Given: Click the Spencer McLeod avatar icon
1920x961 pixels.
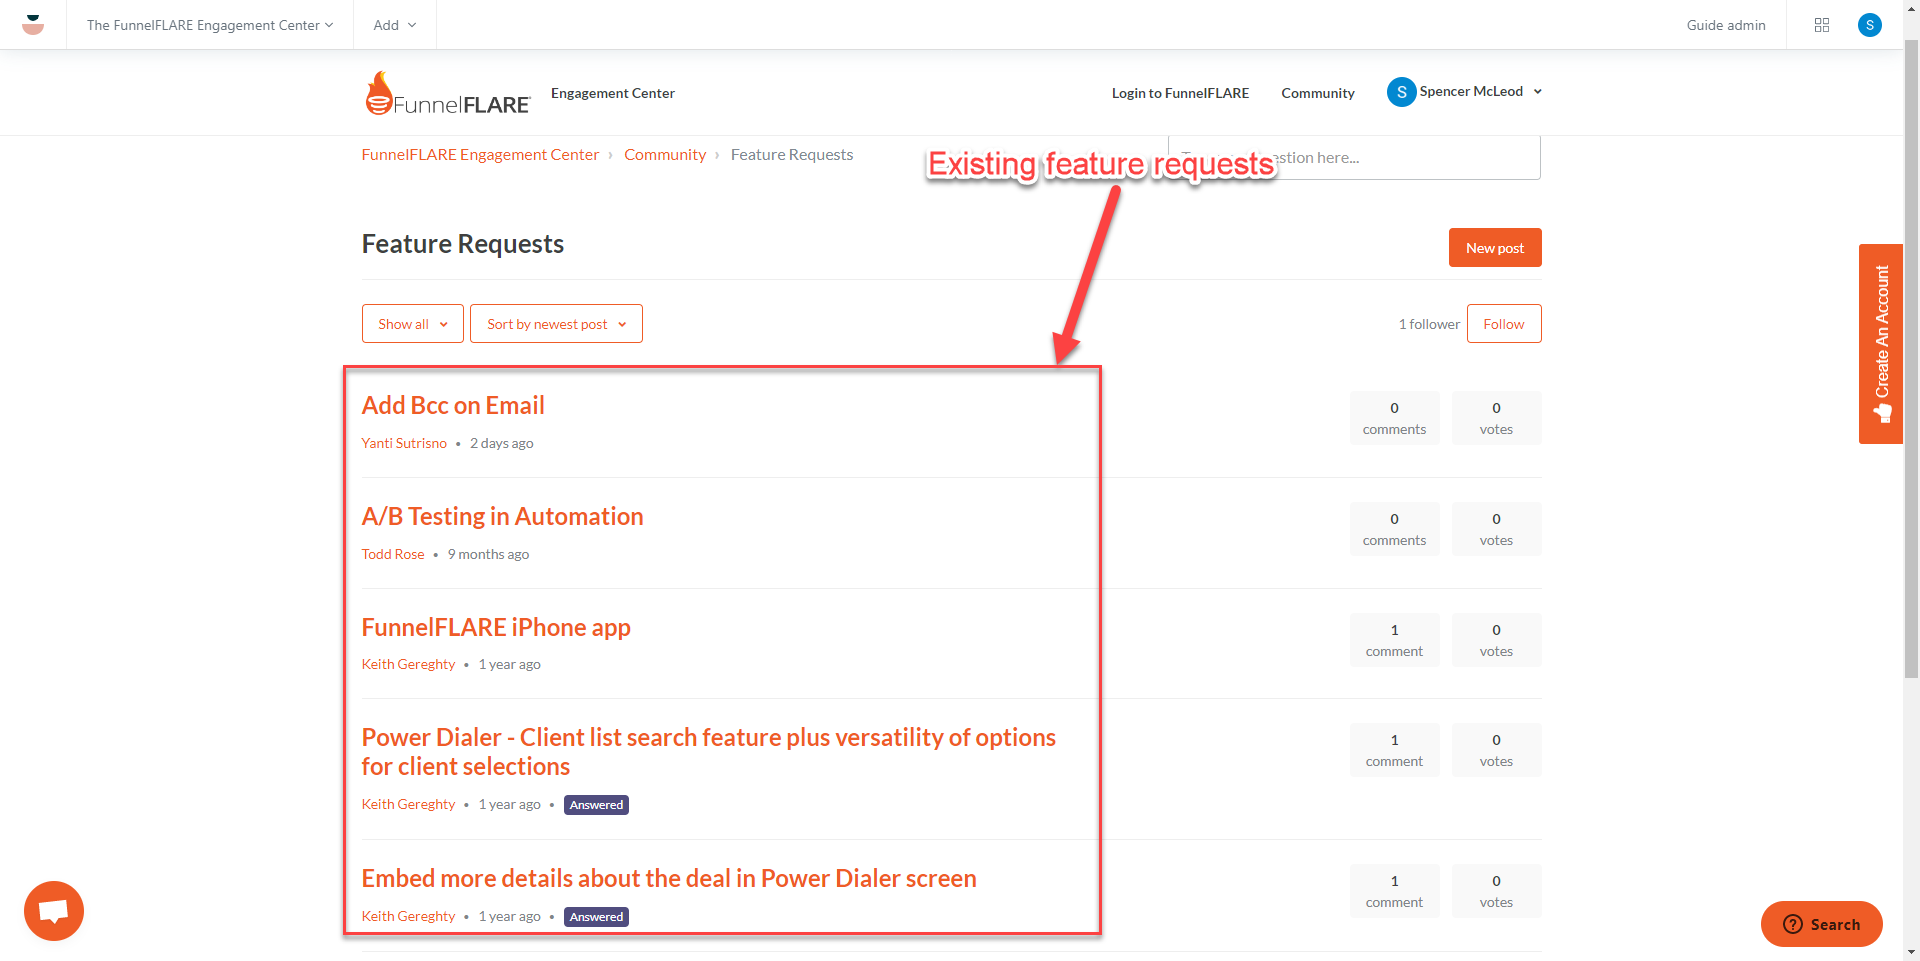Looking at the screenshot, I should [1401, 92].
